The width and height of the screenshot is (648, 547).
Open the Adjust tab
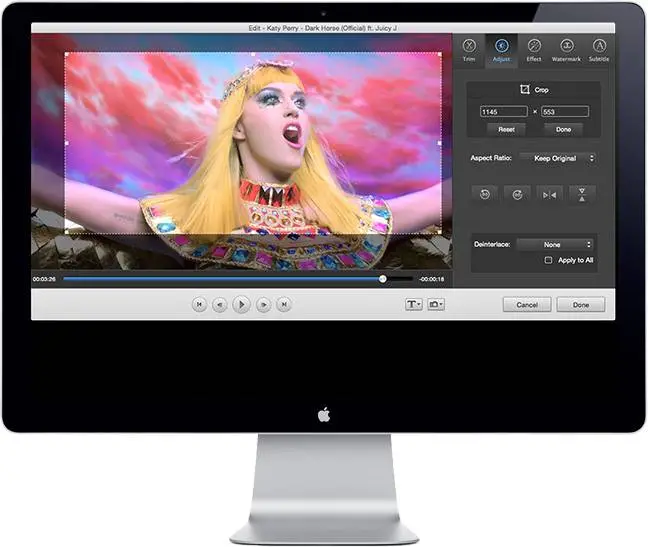pyautogui.click(x=501, y=50)
